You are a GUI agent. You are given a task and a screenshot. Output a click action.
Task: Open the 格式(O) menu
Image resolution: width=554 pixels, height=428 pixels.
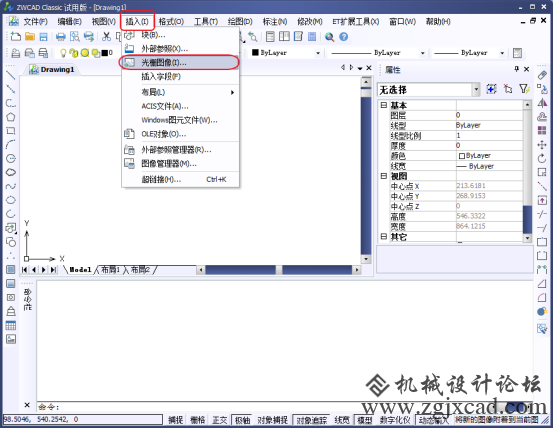point(171,22)
